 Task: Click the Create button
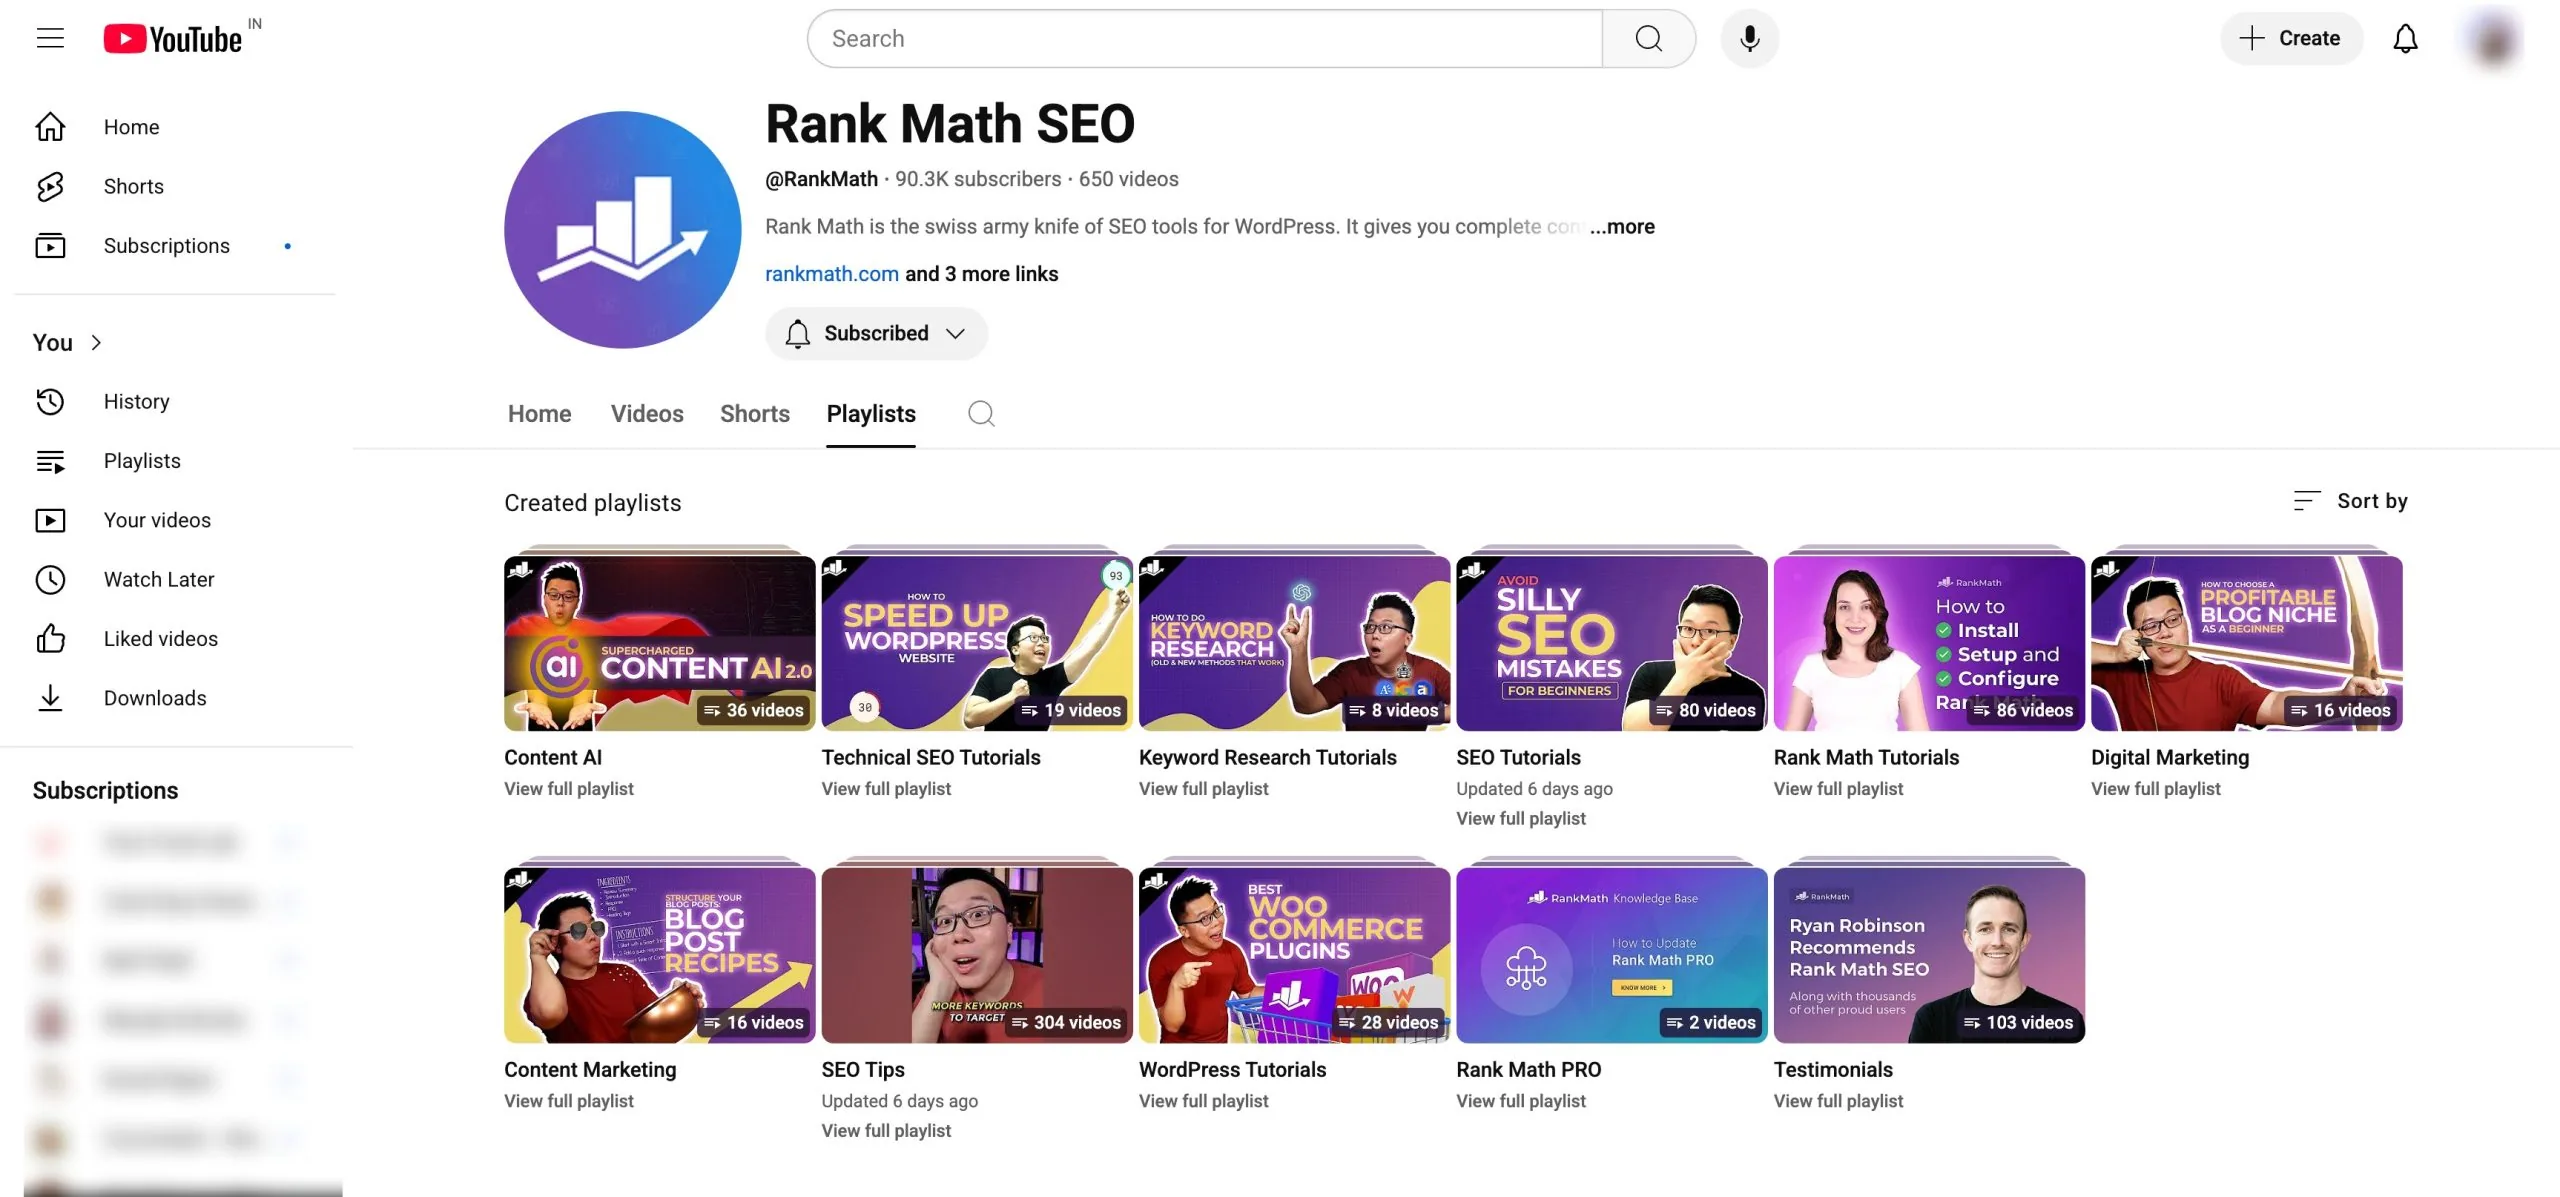click(2291, 38)
